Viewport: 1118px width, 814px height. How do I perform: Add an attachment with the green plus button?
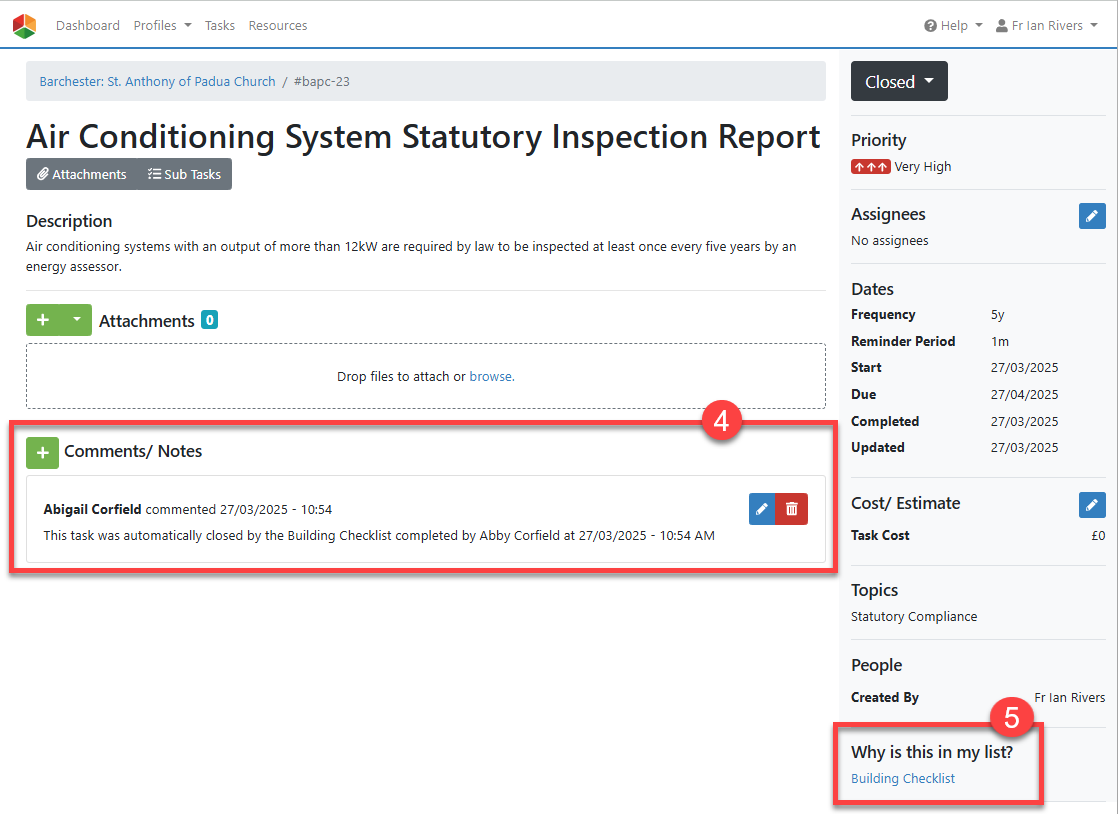(43, 321)
